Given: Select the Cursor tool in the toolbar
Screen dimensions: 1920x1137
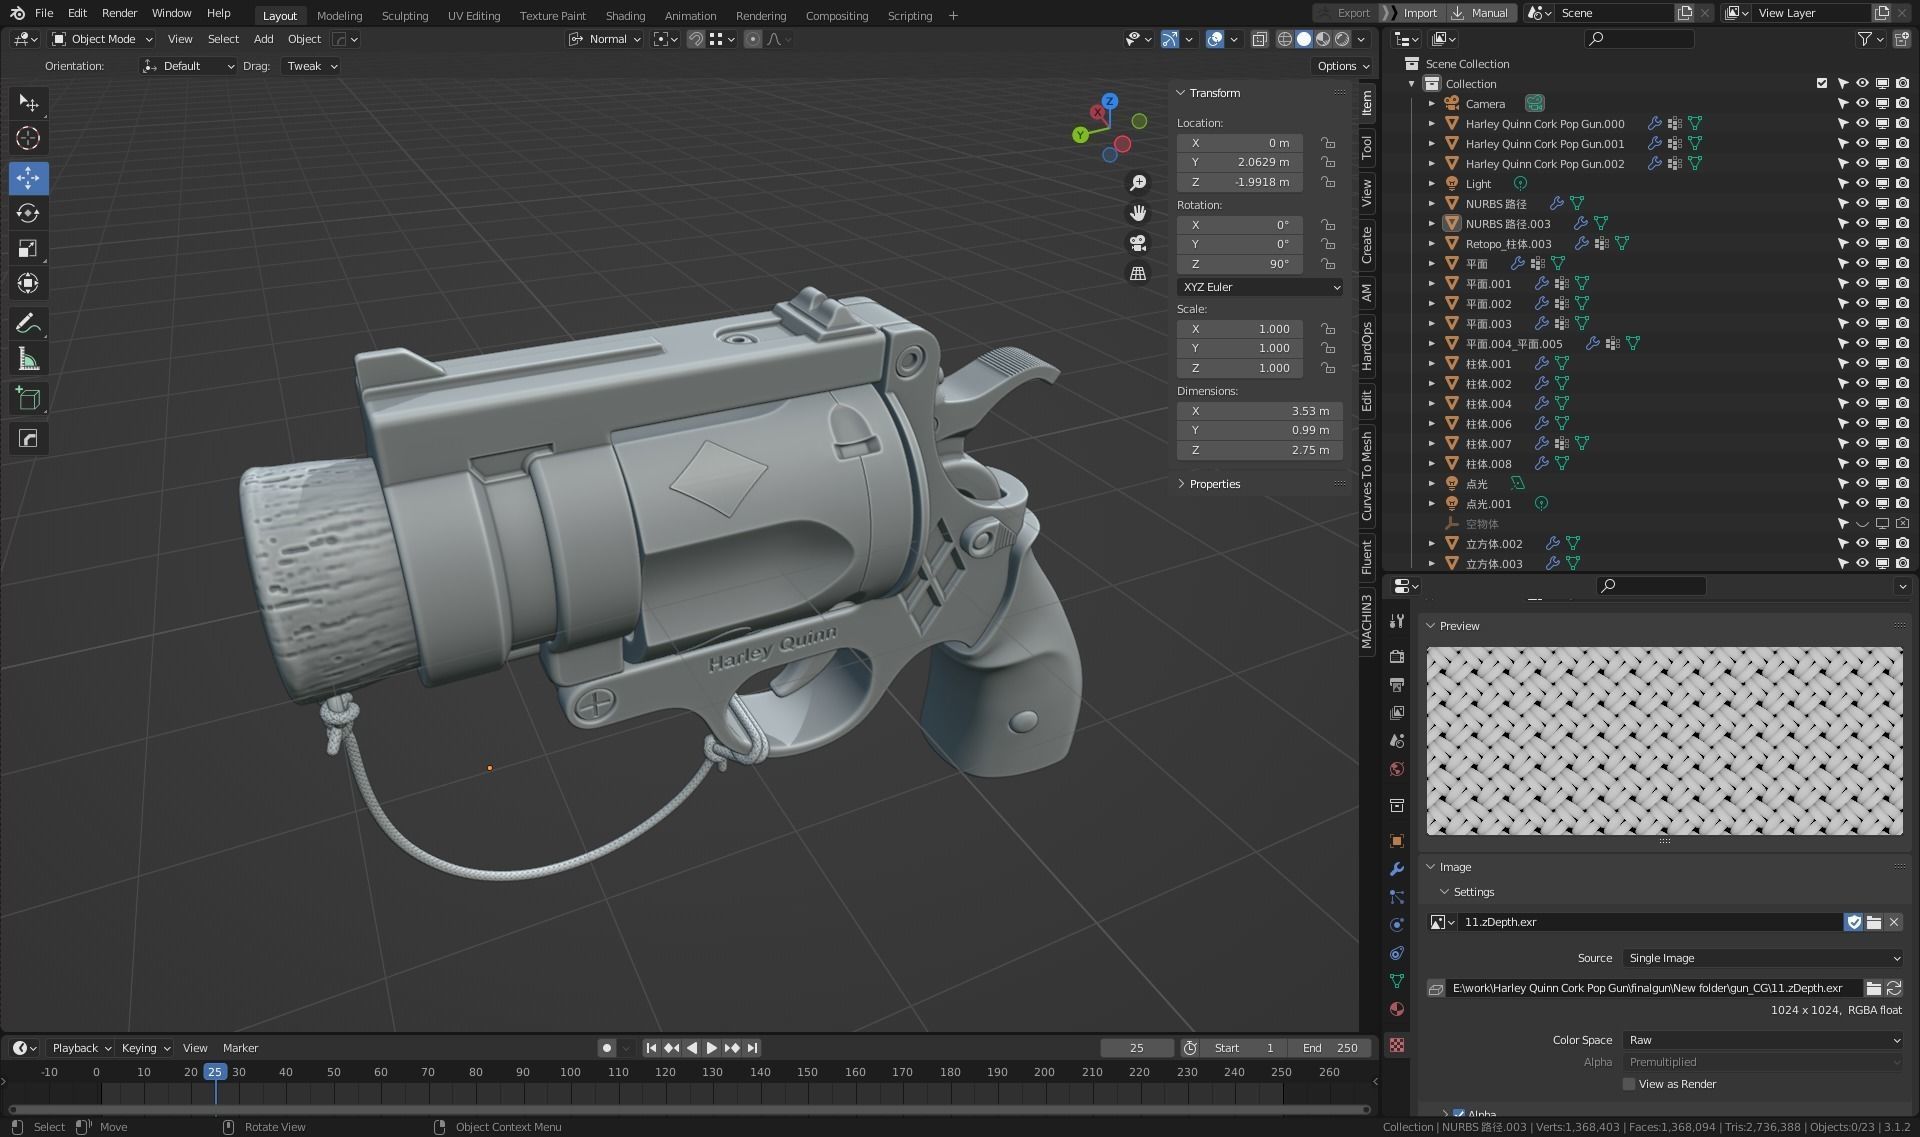Looking at the screenshot, I should (28, 138).
